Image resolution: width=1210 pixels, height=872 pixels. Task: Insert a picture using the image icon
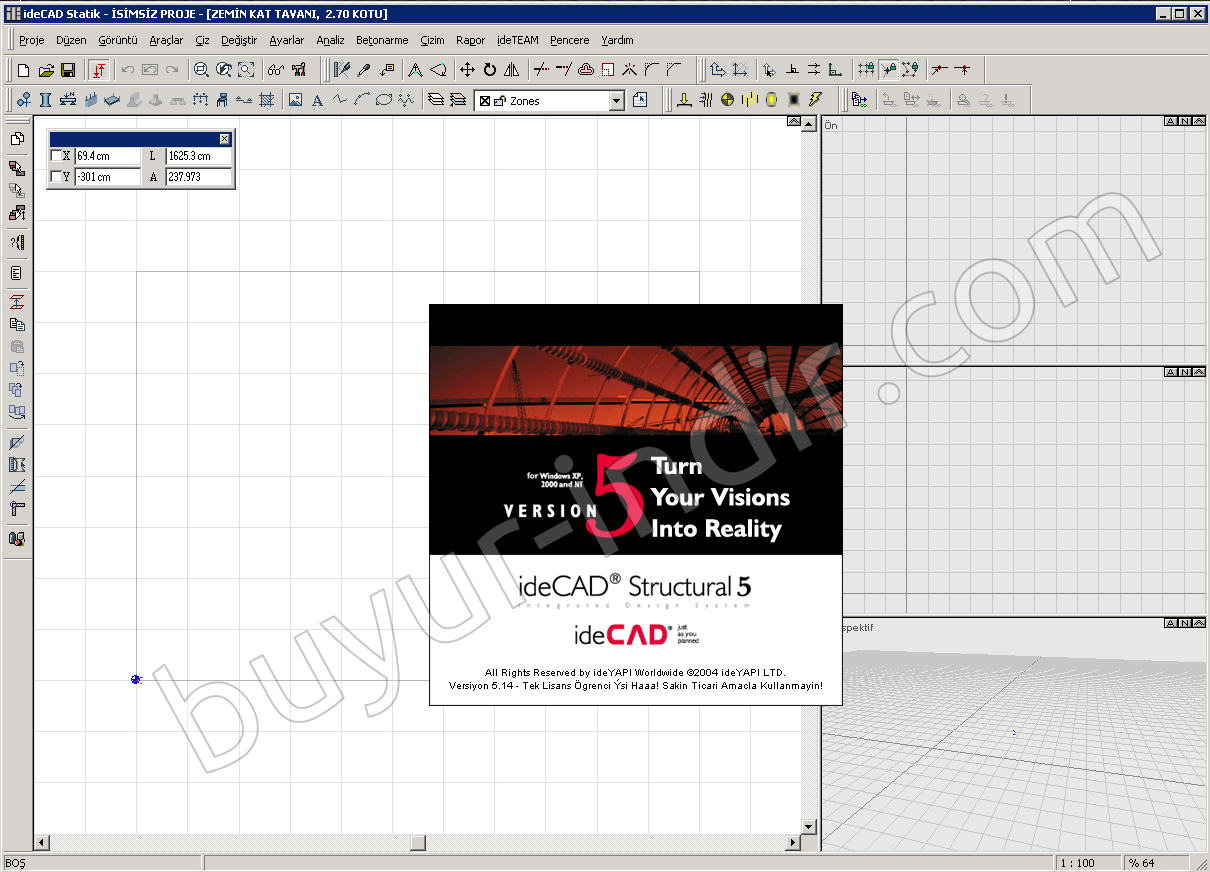[x=295, y=100]
